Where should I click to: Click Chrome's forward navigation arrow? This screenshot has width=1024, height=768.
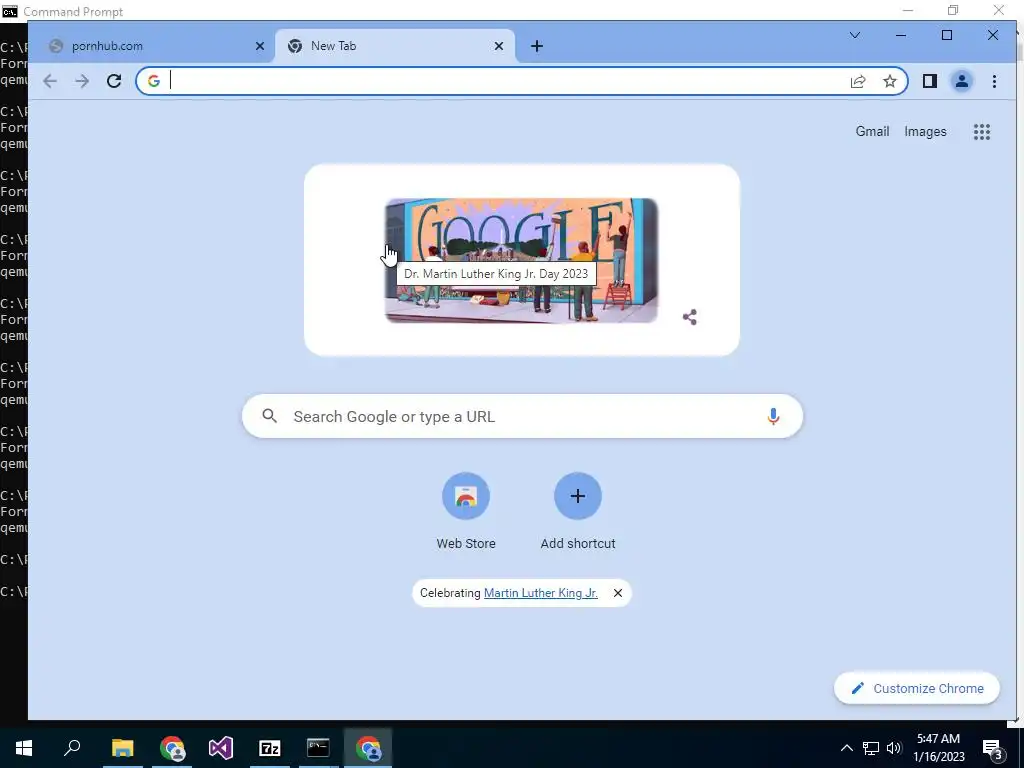tap(82, 81)
